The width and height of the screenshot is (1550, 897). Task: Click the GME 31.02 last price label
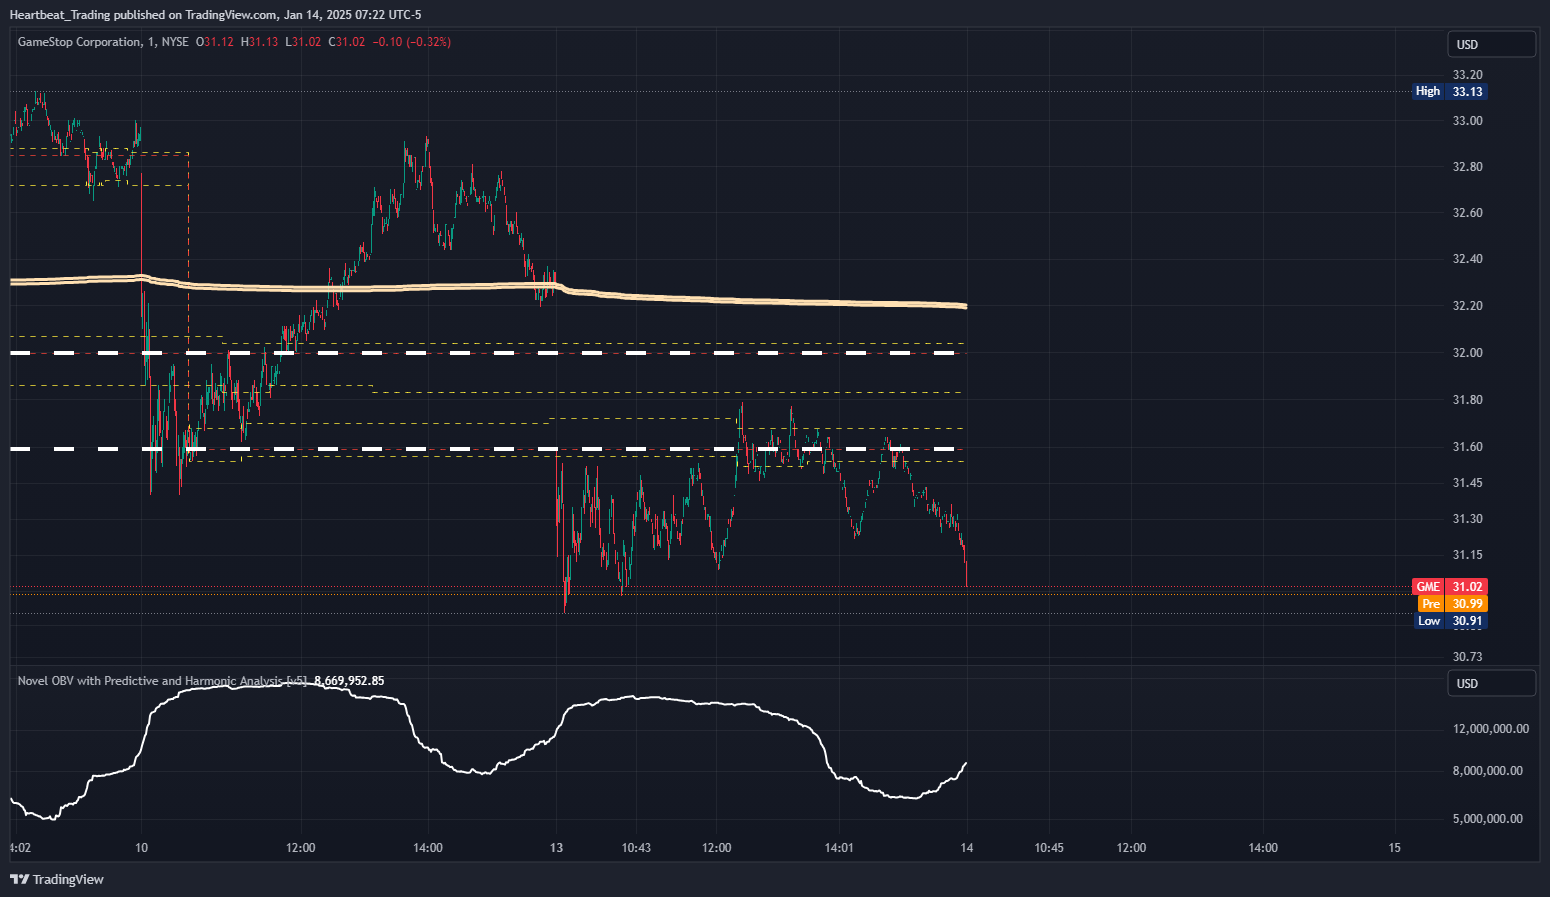1450,587
